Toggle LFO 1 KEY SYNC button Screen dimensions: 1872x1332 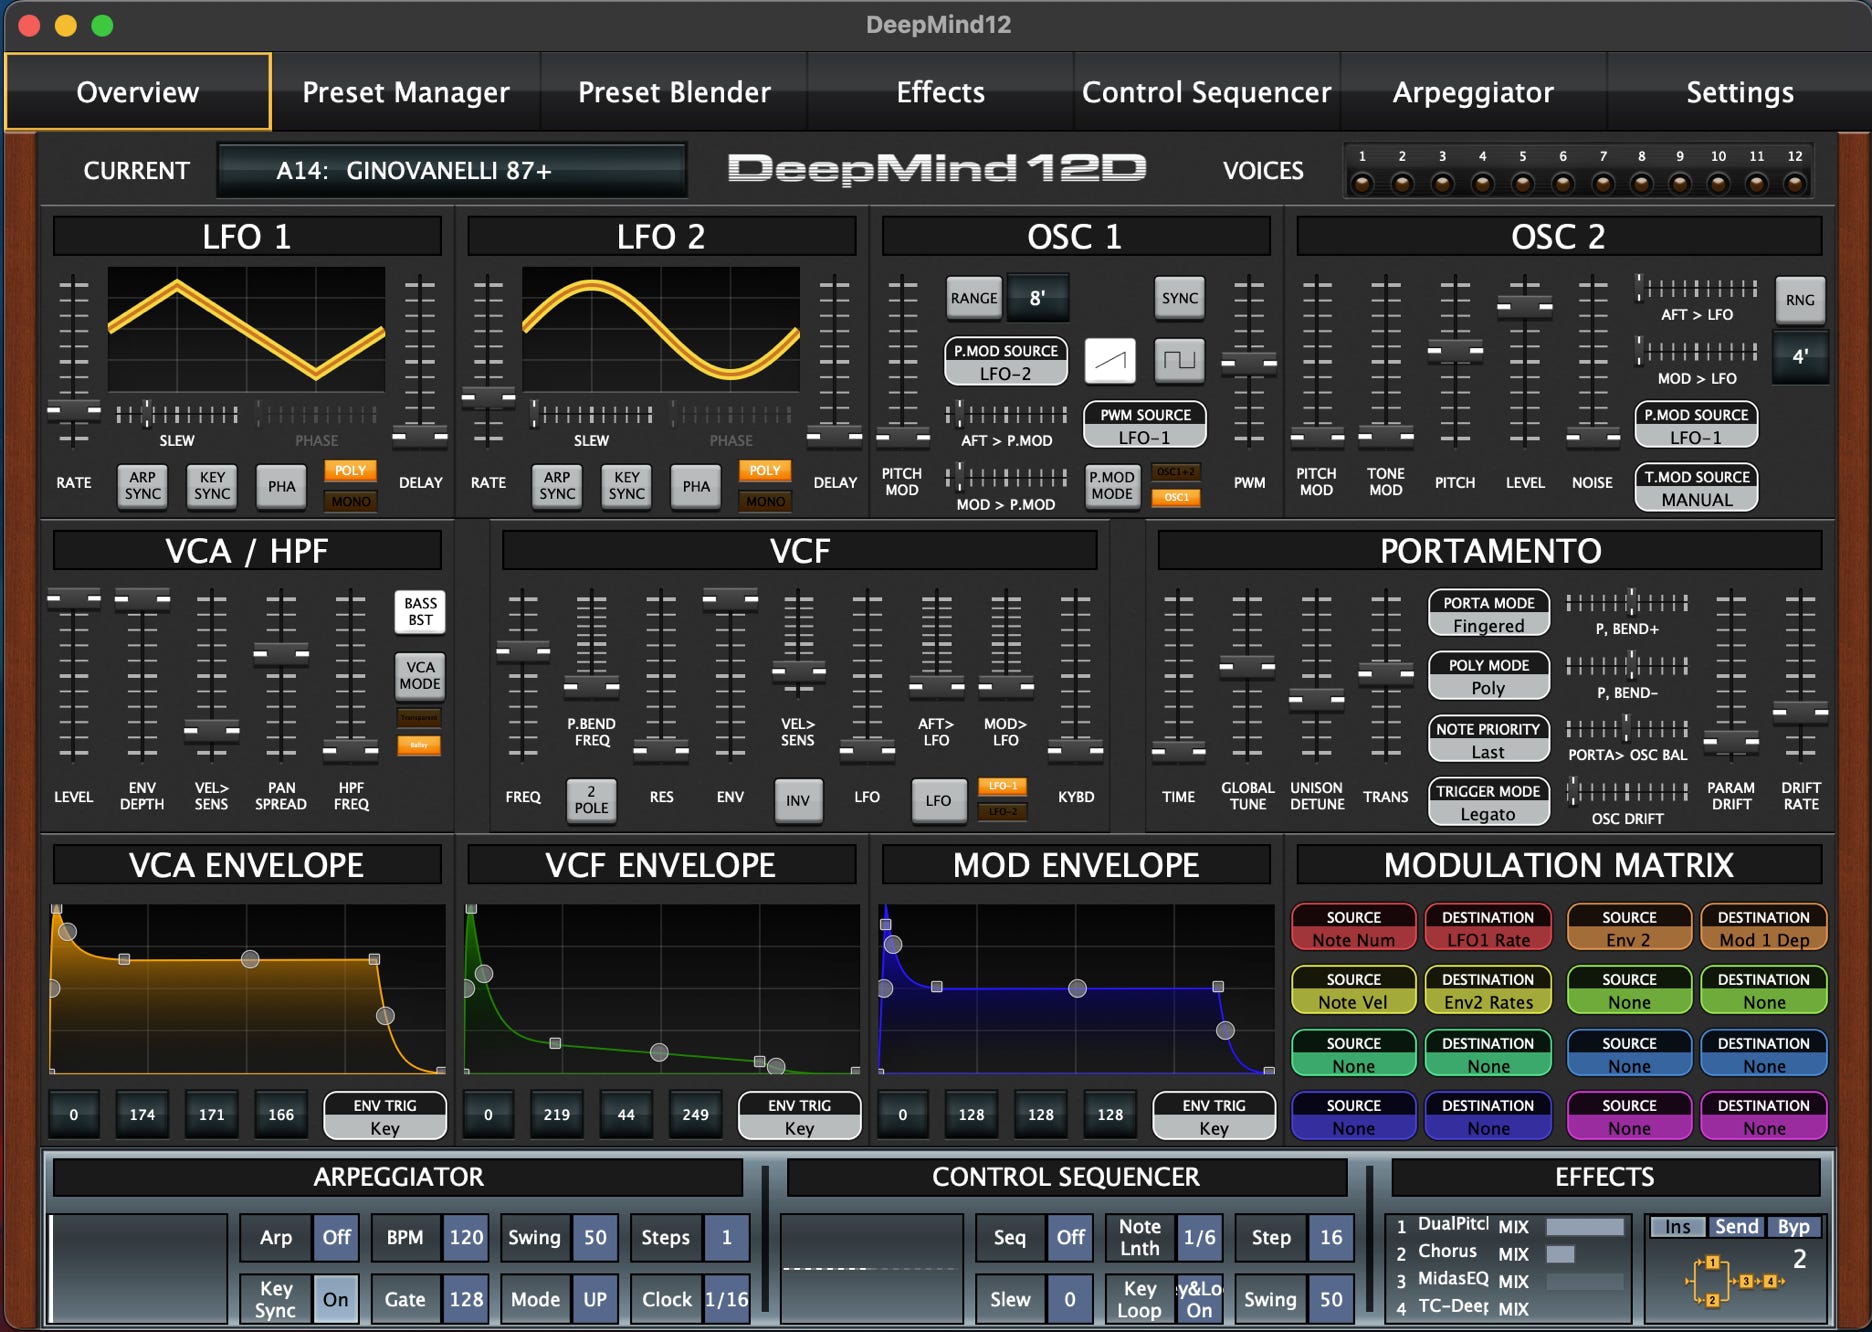pyautogui.click(x=212, y=486)
